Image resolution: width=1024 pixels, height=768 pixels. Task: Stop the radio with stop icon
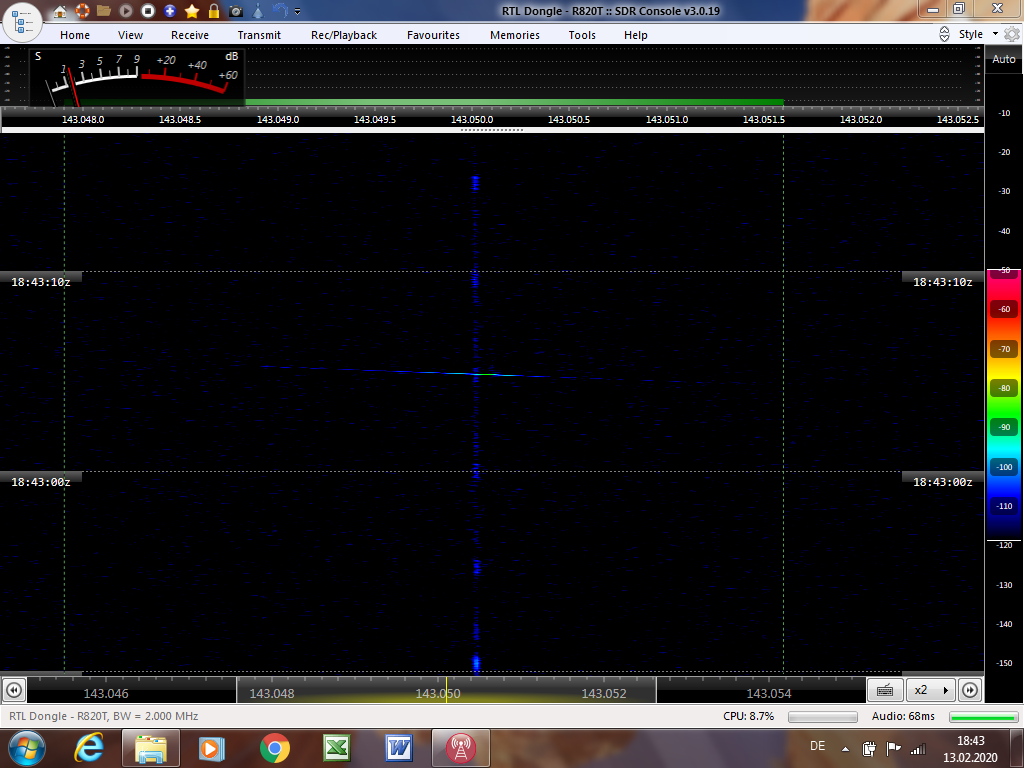point(148,11)
